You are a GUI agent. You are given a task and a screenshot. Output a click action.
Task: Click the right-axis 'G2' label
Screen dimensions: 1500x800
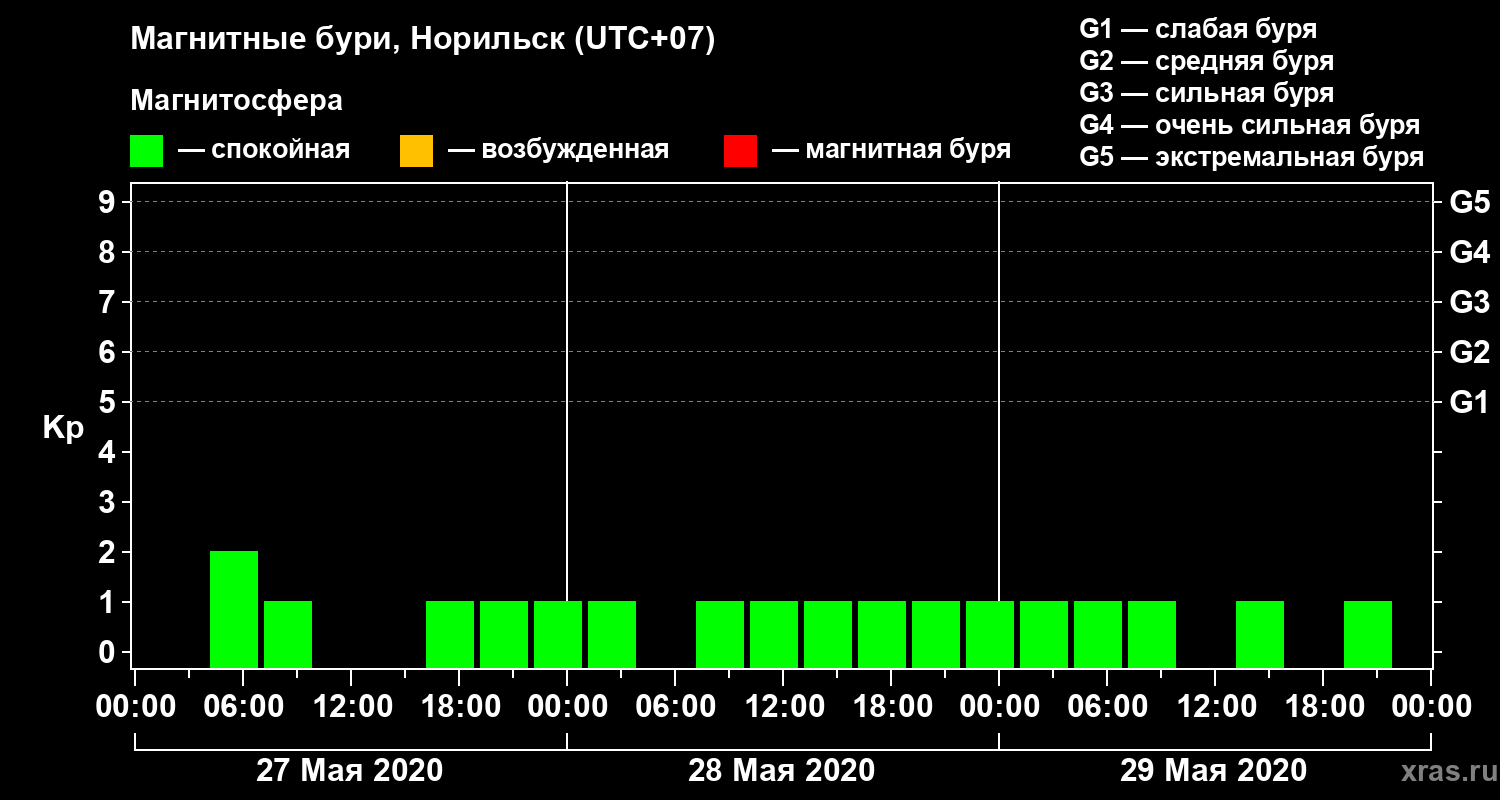[1469, 352]
